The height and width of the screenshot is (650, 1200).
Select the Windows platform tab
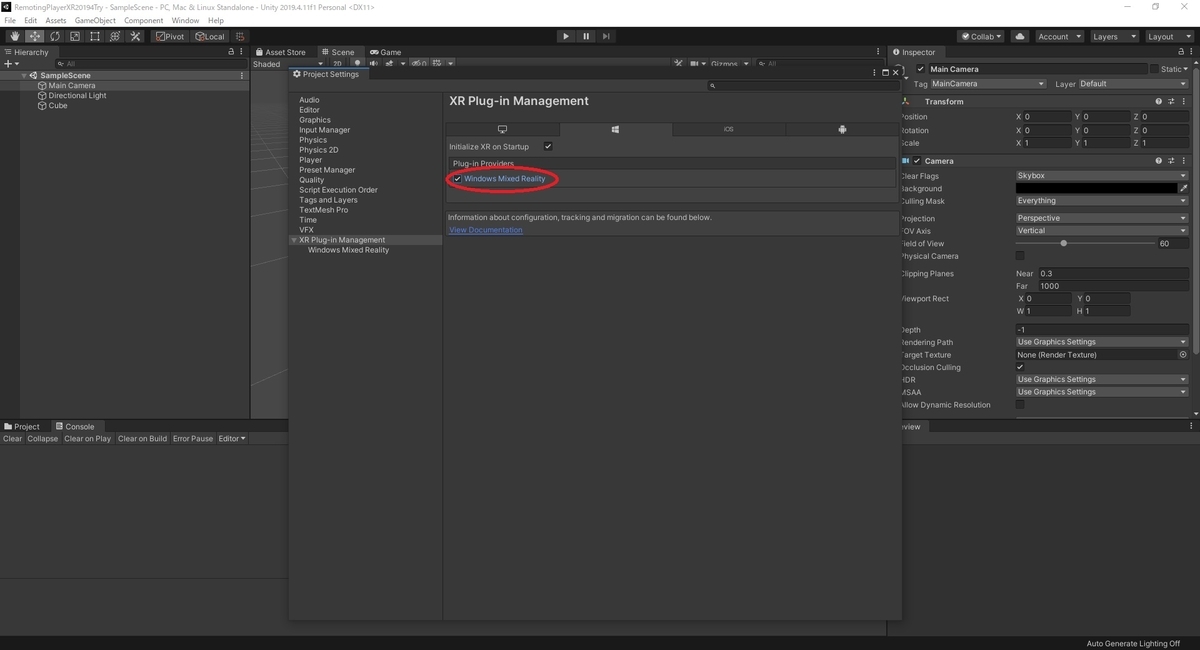point(616,130)
